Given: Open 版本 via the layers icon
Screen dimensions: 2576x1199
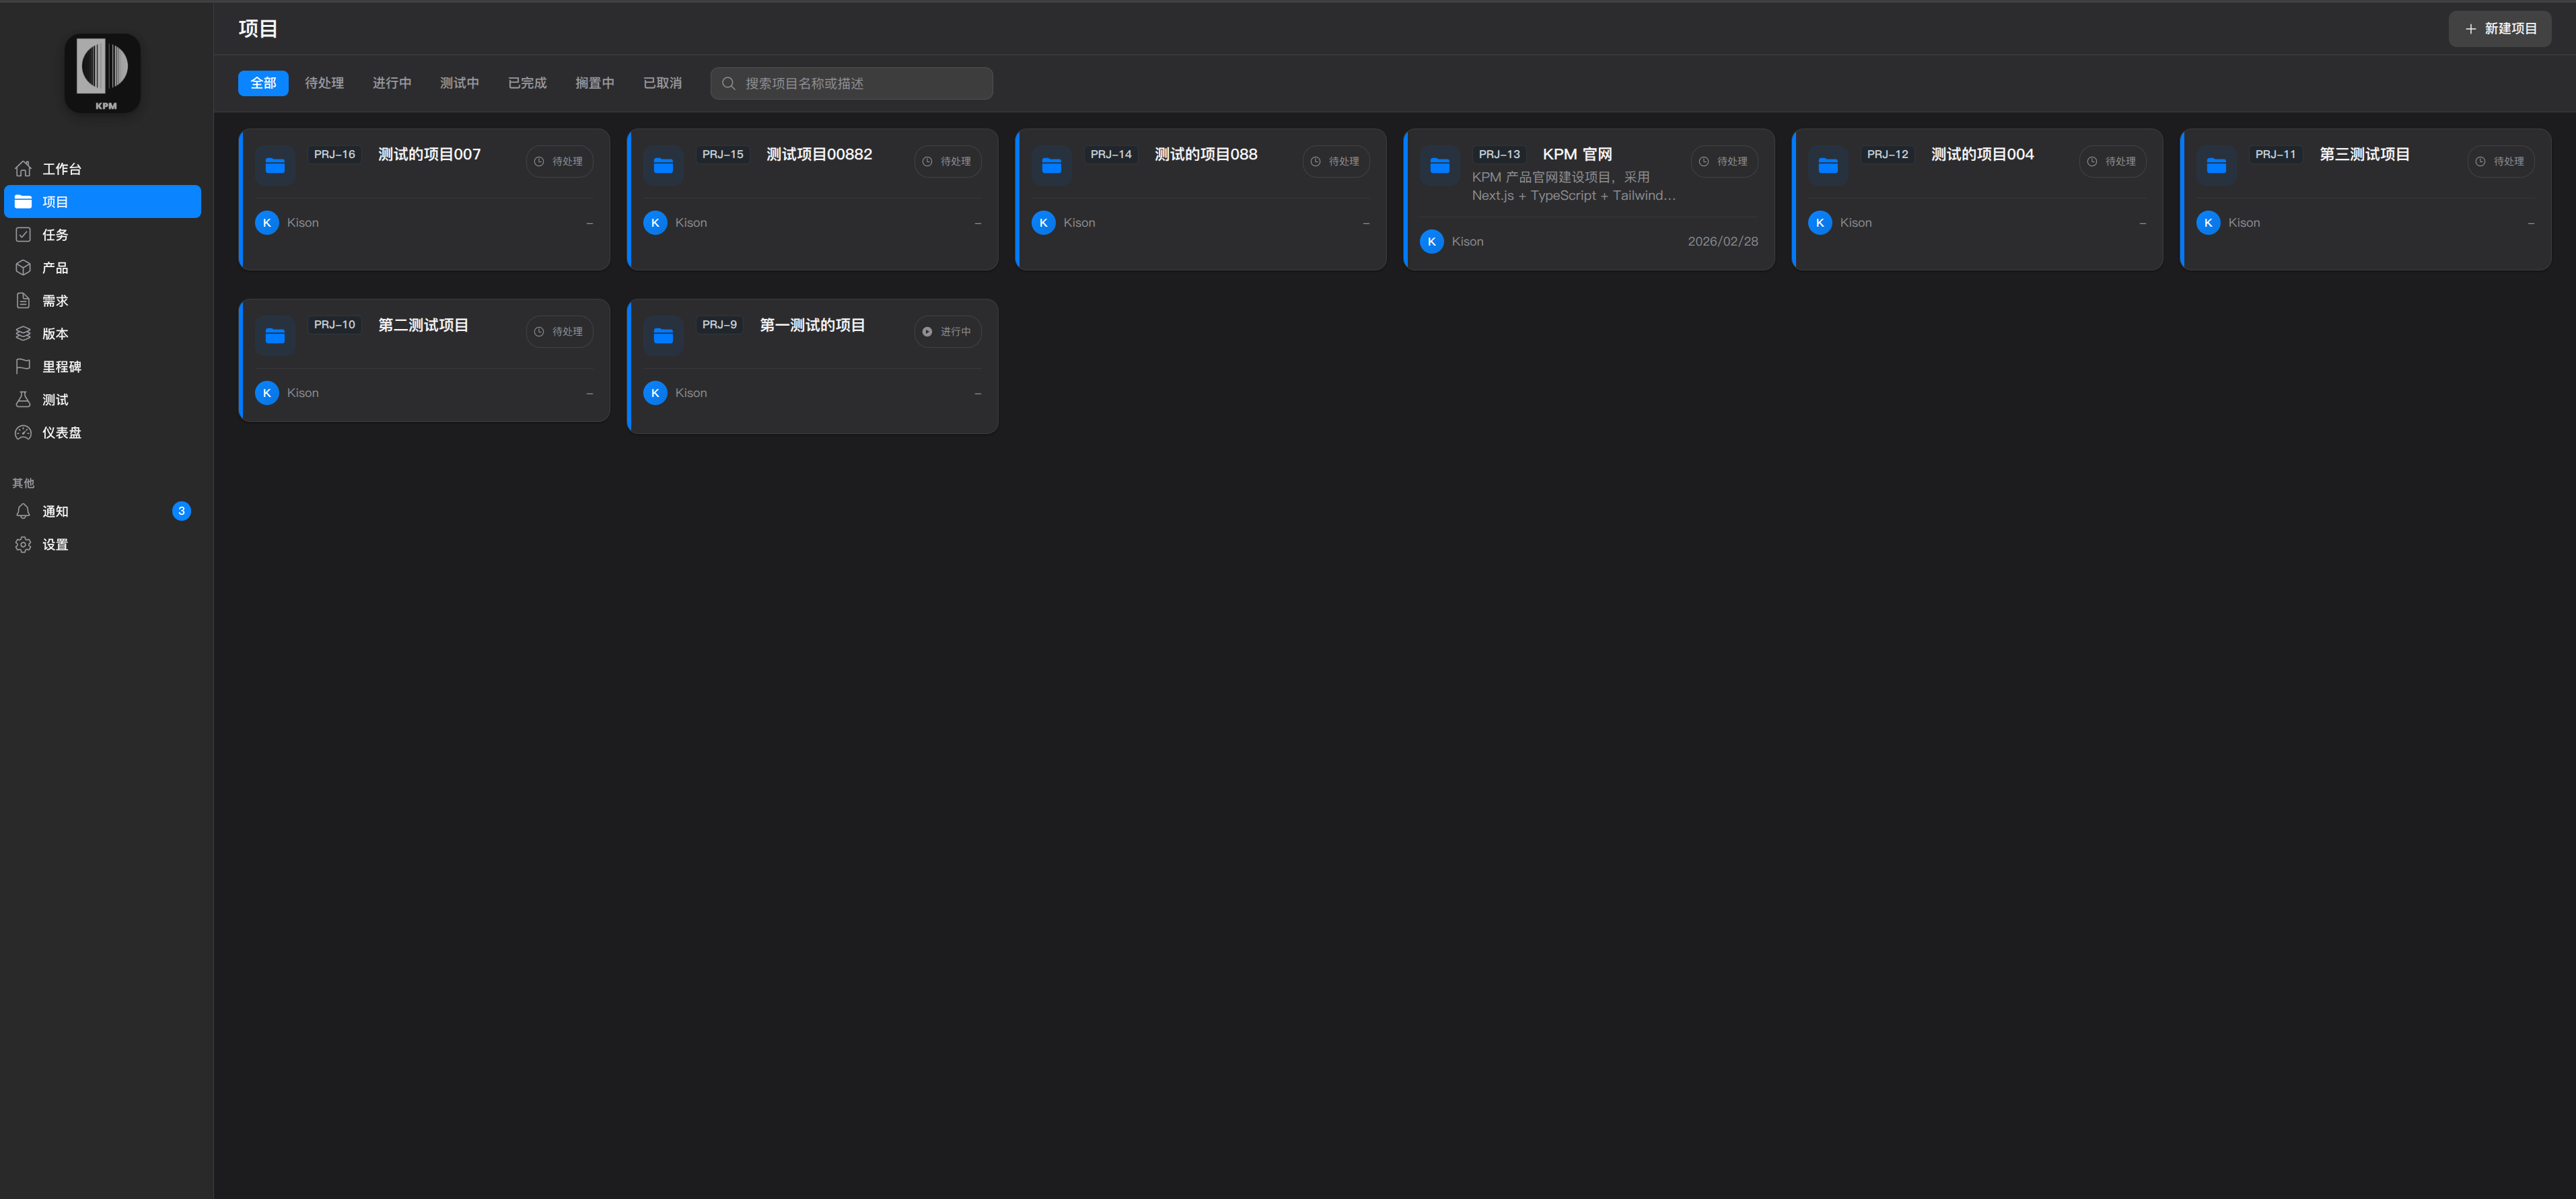Looking at the screenshot, I should (x=23, y=333).
